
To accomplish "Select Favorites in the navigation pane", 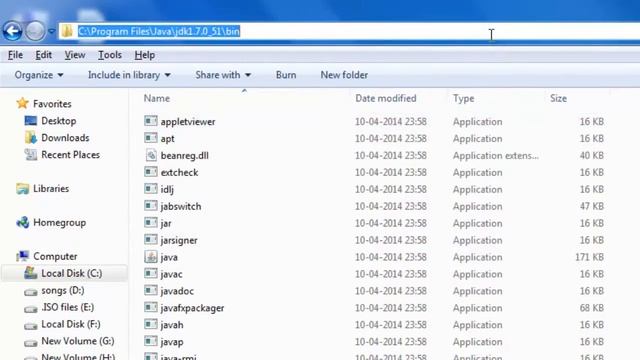I will pos(52,104).
